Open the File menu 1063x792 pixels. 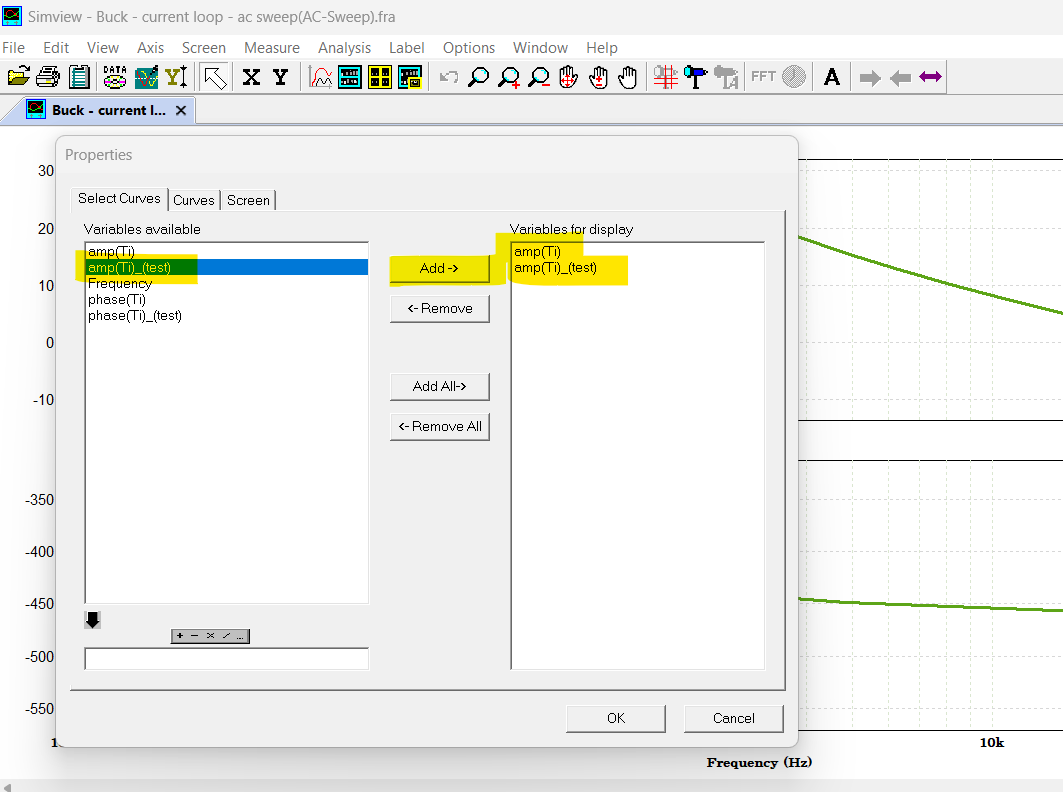coord(14,47)
